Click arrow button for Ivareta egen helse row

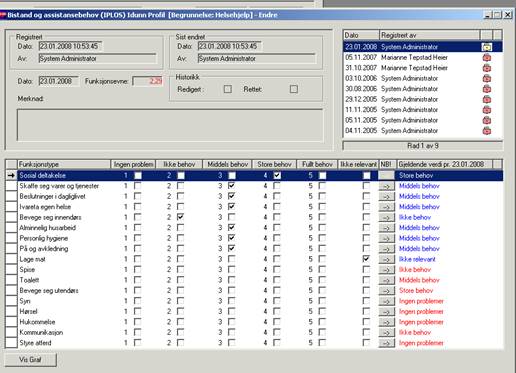pyautogui.click(x=387, y=207)
